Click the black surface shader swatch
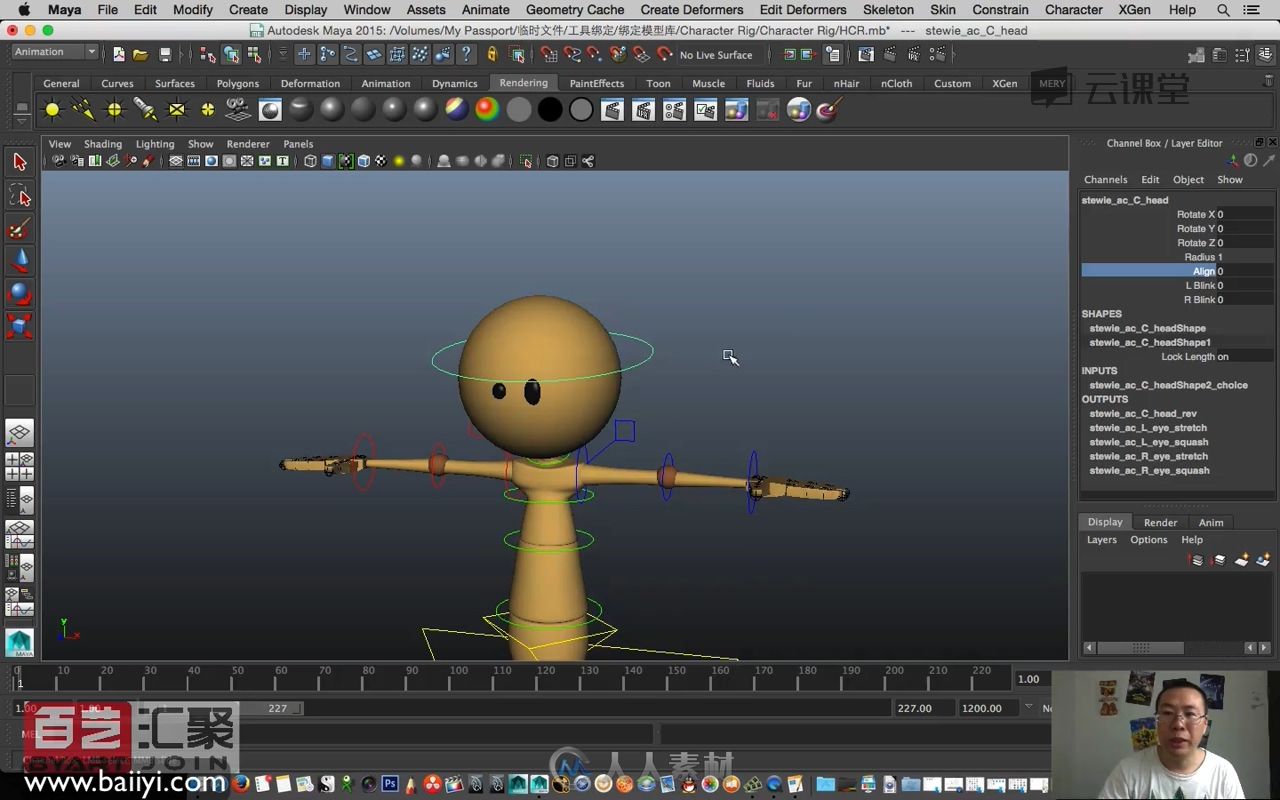This screenshot has width=1280, height=800. 549,110
